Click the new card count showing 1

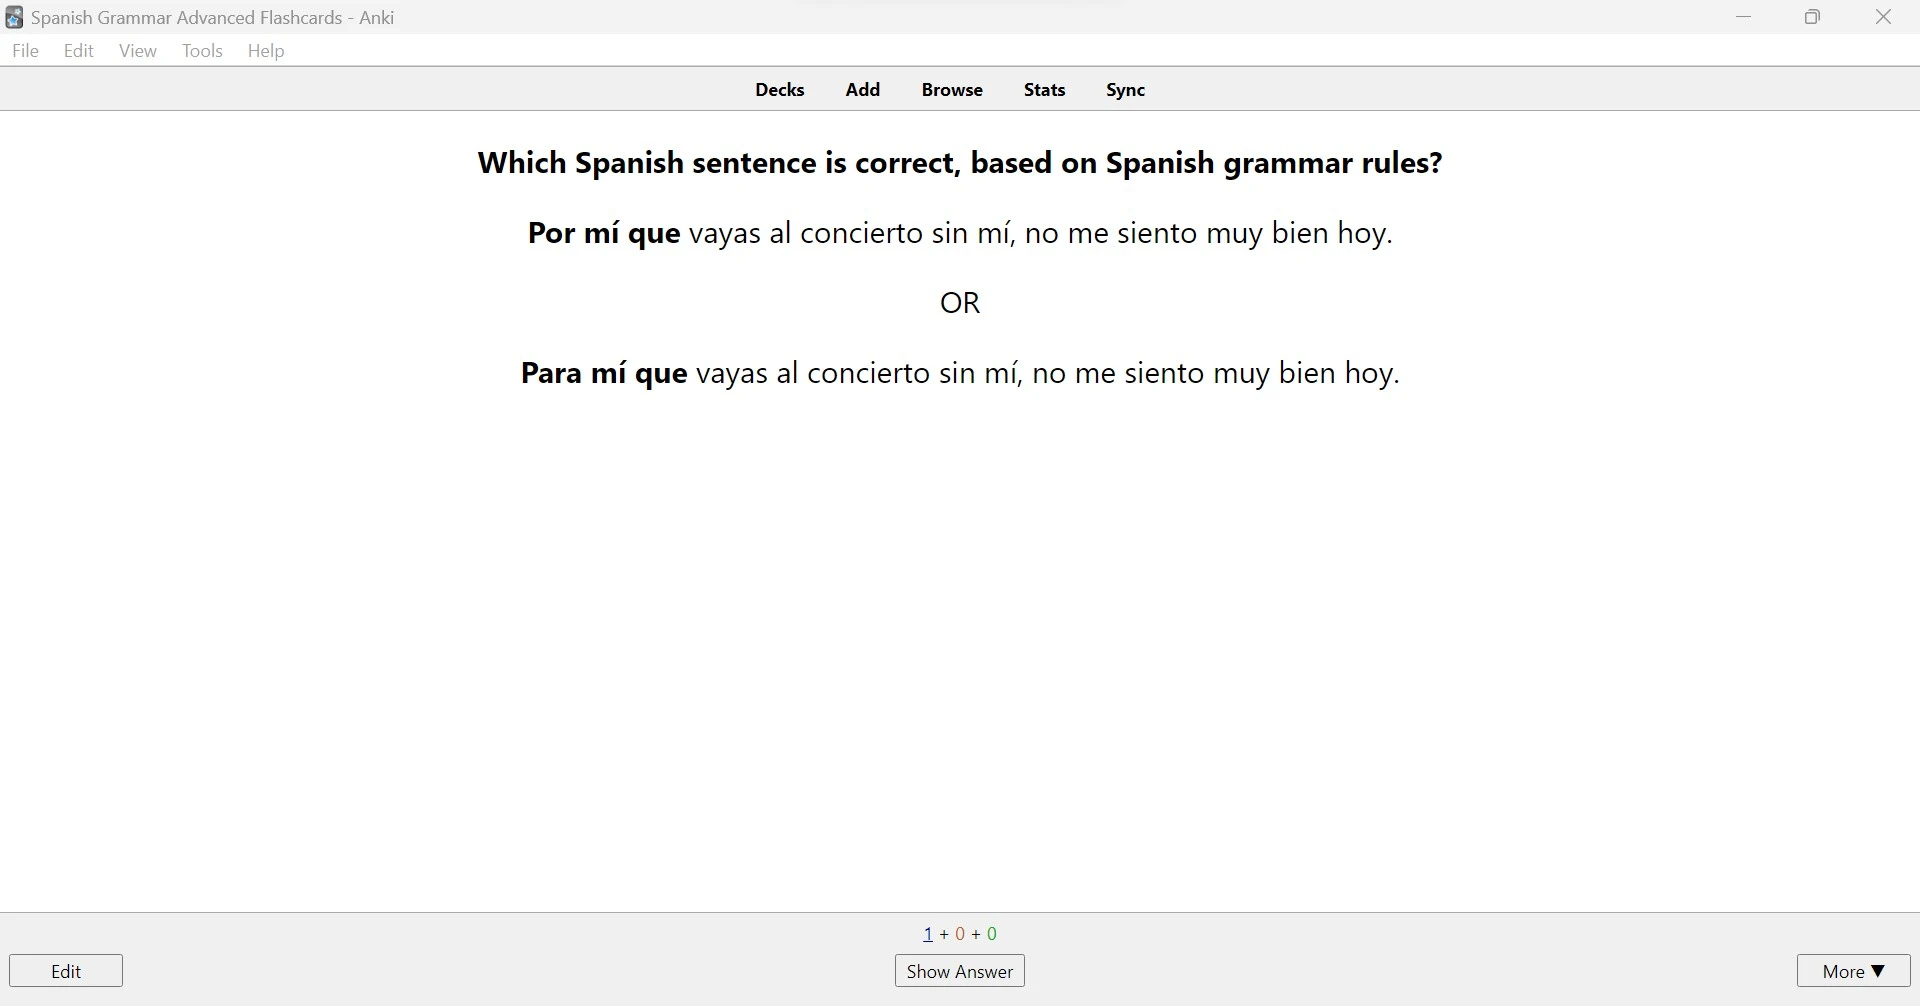pyautogui.click(x=926, y=934)
